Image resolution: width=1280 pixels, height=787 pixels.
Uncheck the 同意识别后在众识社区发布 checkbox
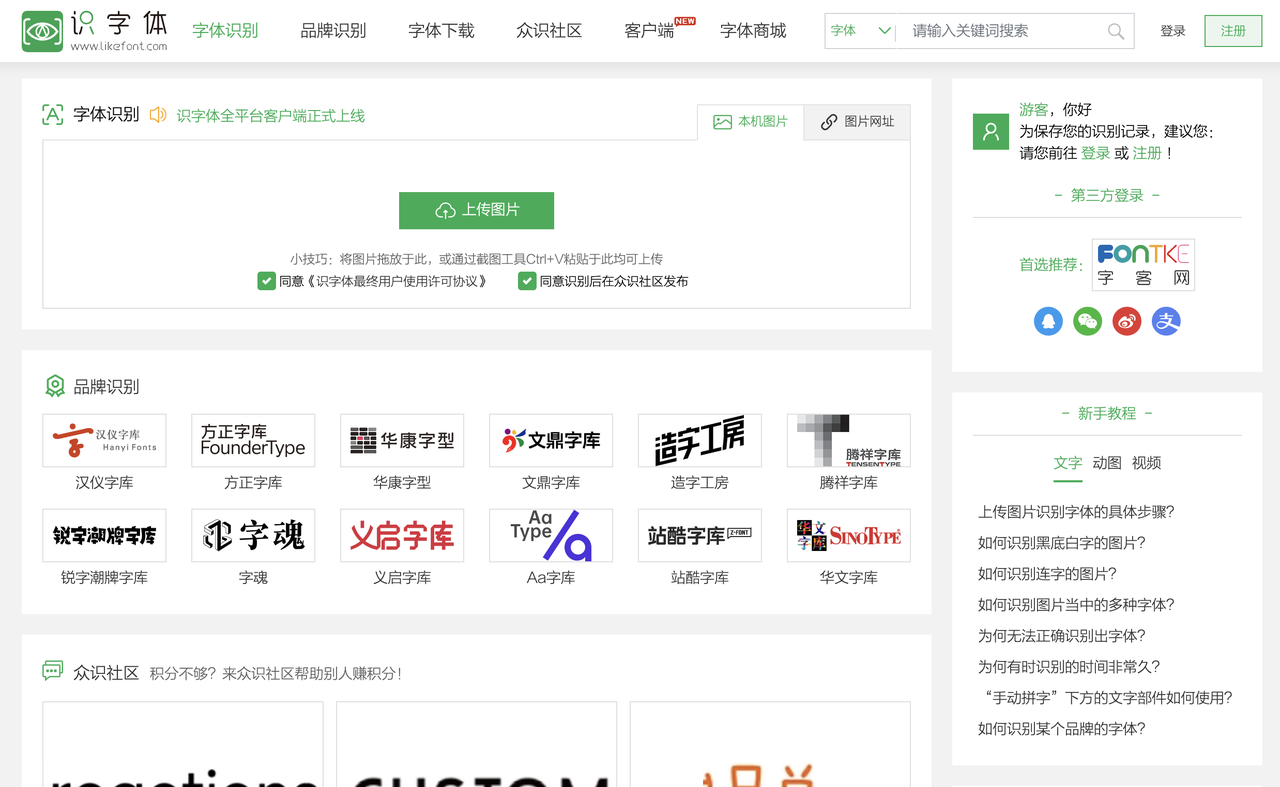[527, 281]
